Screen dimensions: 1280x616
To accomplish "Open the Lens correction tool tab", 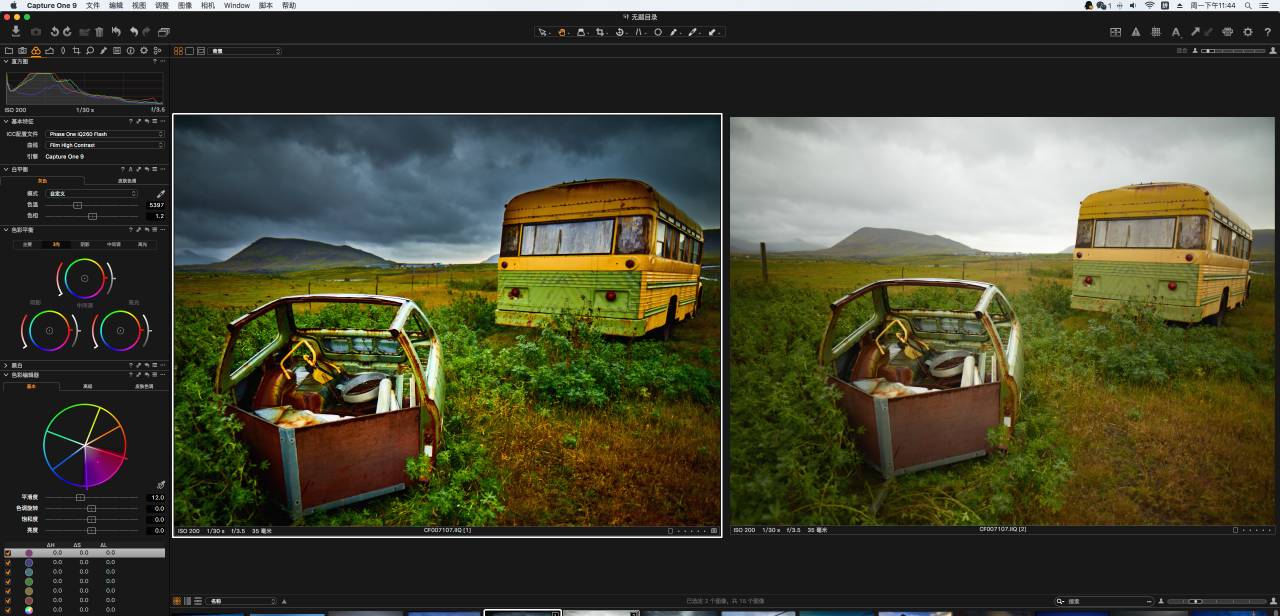I will pyautogui.click(x=63, y=50).
